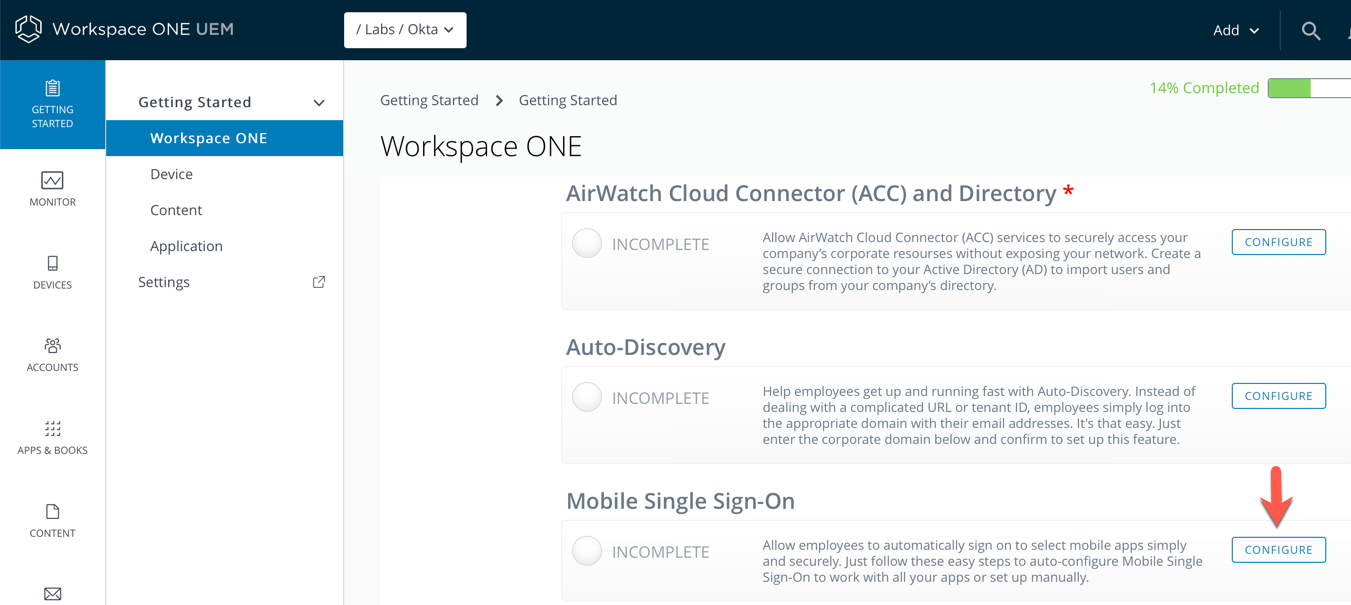The width and height of the screenshot is (1351, 605).
Task: Click the Workspace ONE UEM logo icon
Action: pos(28,29)
